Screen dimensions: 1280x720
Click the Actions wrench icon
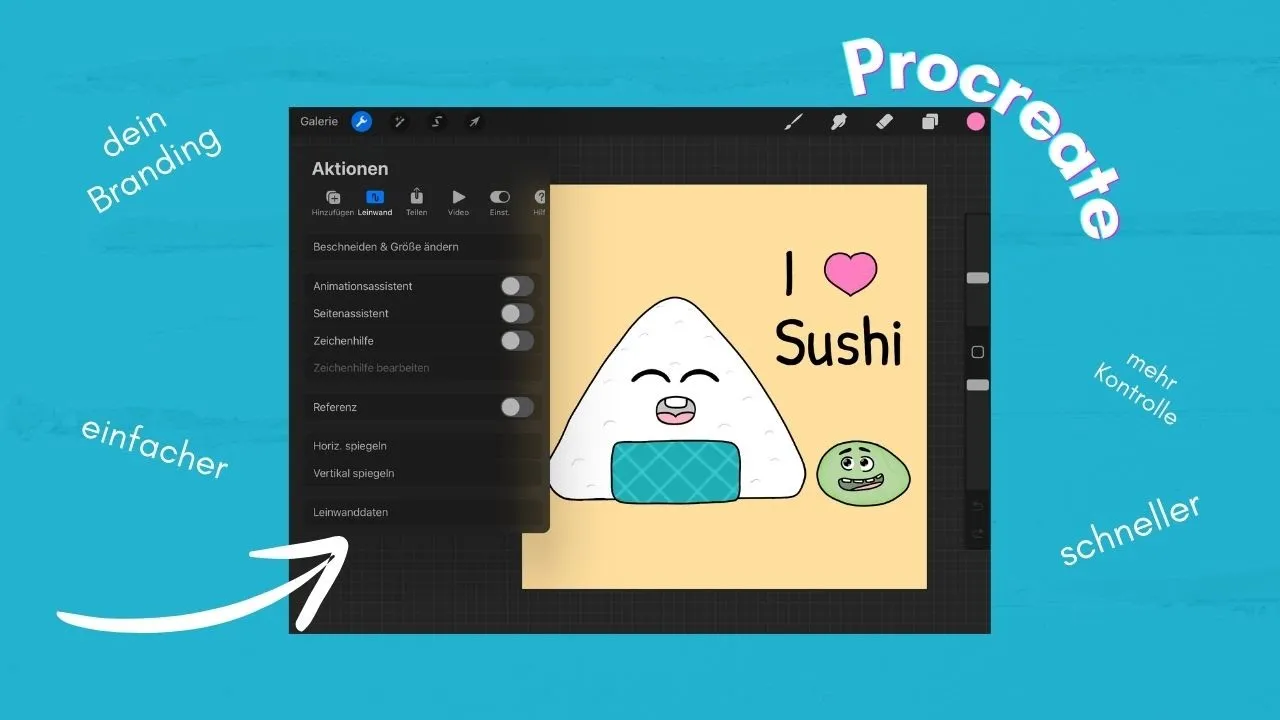(362, 122)
